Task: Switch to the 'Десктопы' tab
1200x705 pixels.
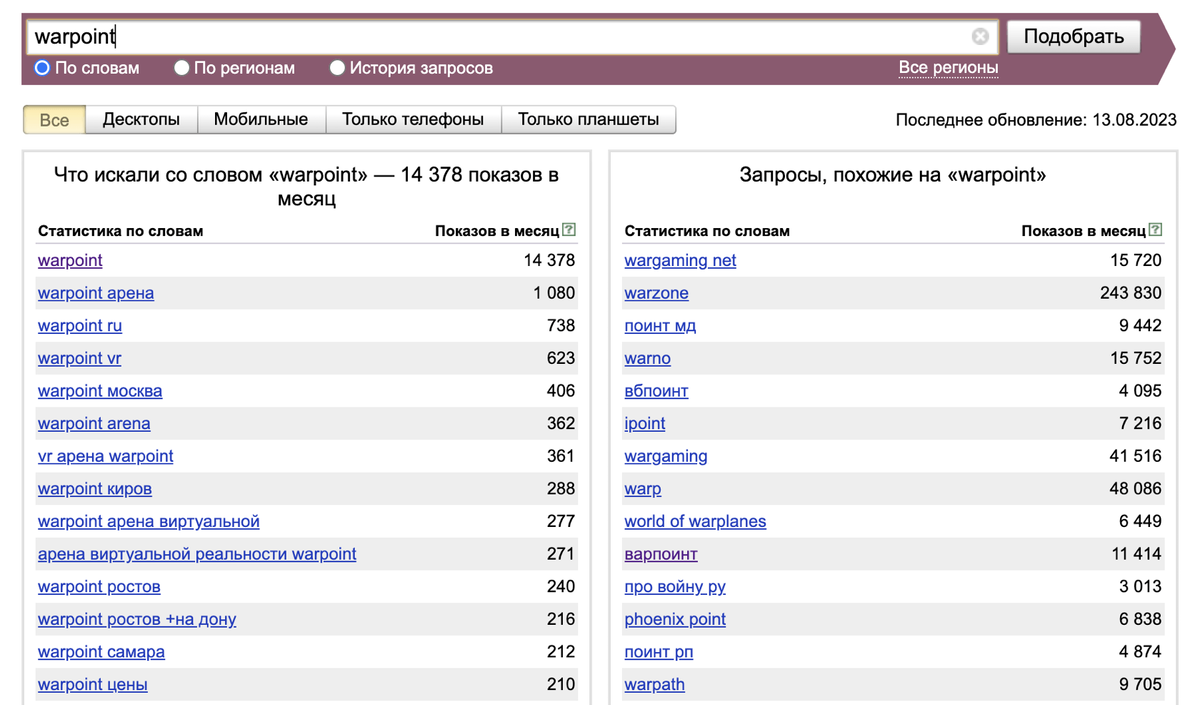Action: [x=141, y=119]
